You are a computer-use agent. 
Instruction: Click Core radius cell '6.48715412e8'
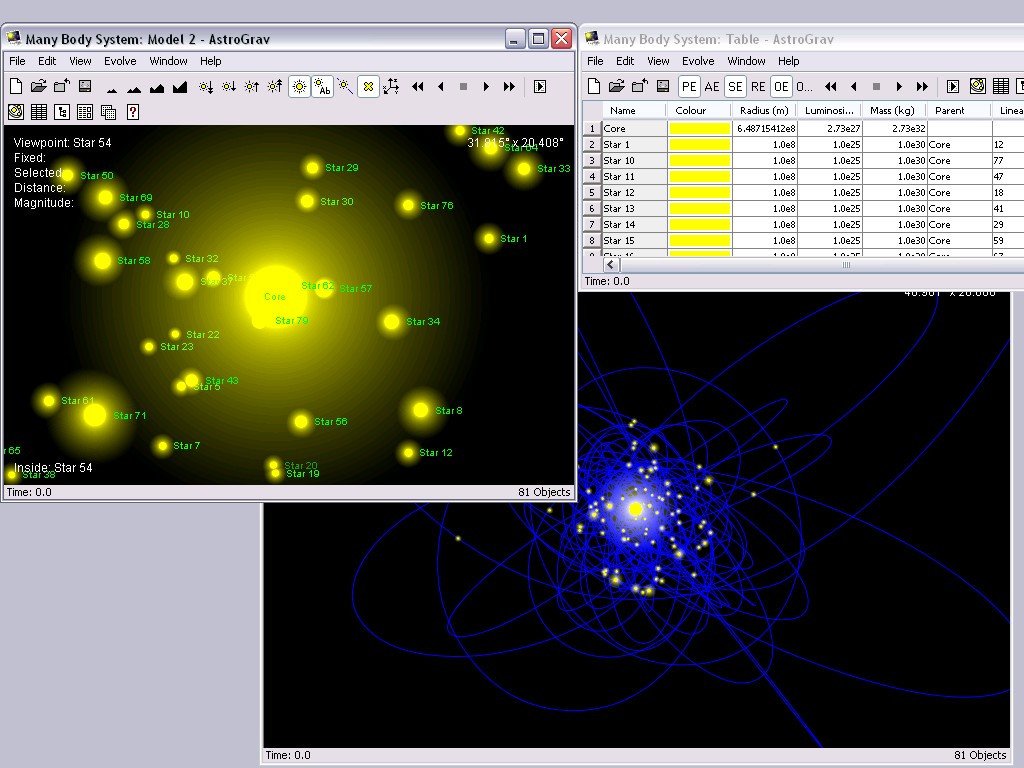(764, 129)
